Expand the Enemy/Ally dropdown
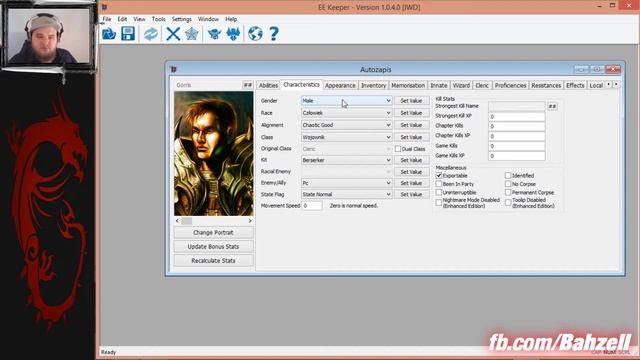Viewport: 640px width, 360px height. 347,183
